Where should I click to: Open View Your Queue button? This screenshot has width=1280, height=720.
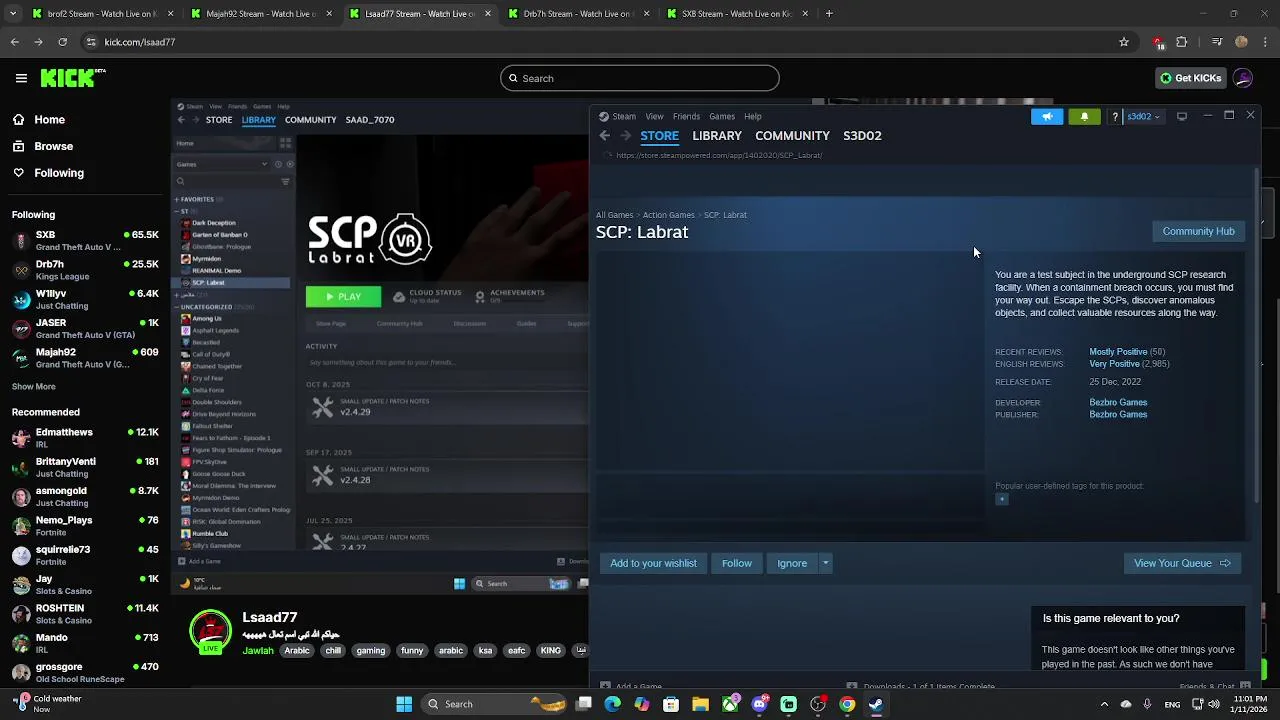tap(1182, 563)
